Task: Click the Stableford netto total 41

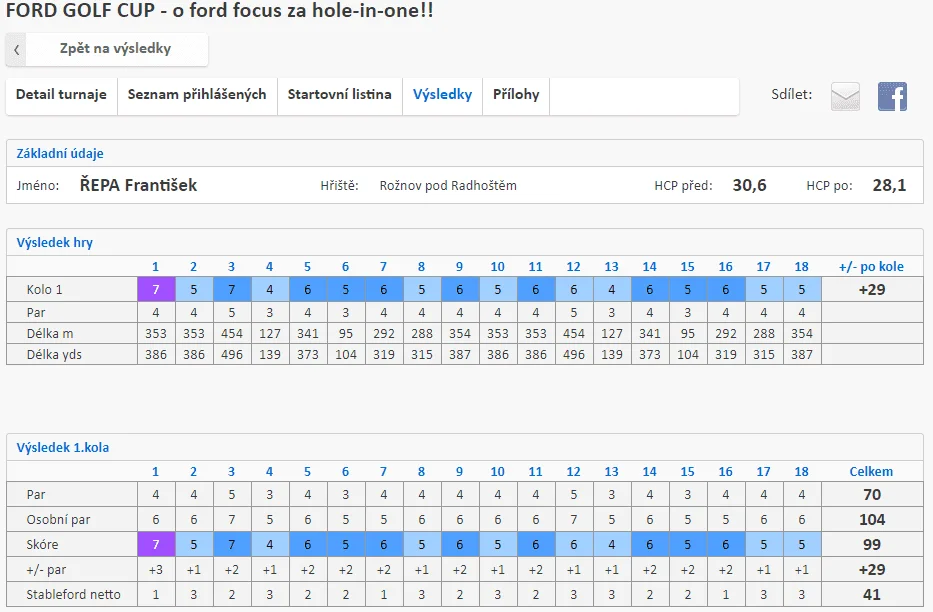Action: tap(872, 595)
